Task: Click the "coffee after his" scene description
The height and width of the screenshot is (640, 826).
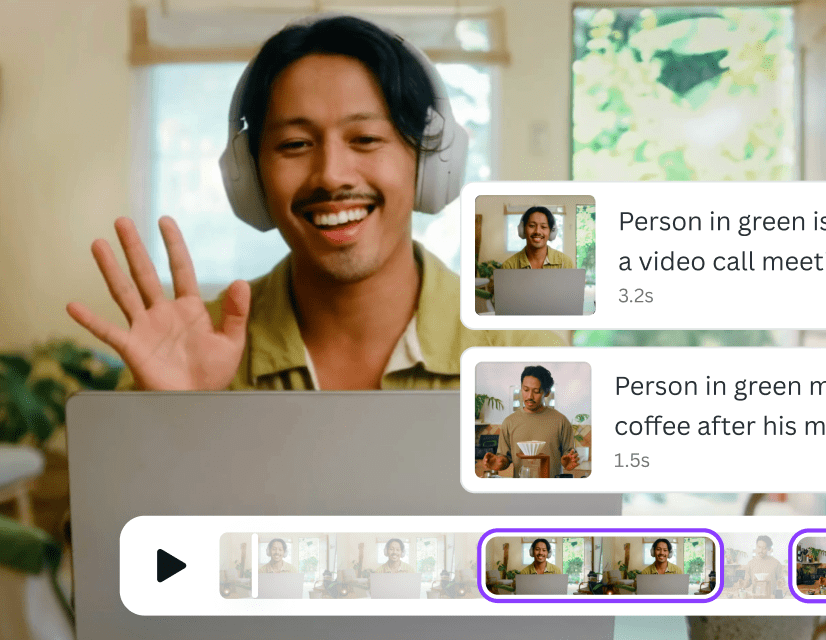Action: [x=718, y=425]
